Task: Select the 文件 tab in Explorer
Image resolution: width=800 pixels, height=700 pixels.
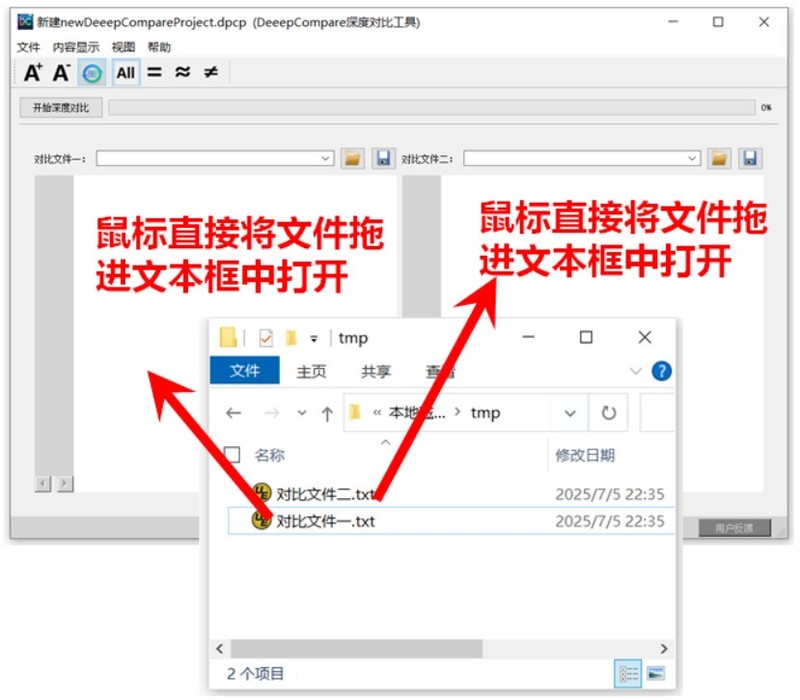Action: (x=244, y=370)
